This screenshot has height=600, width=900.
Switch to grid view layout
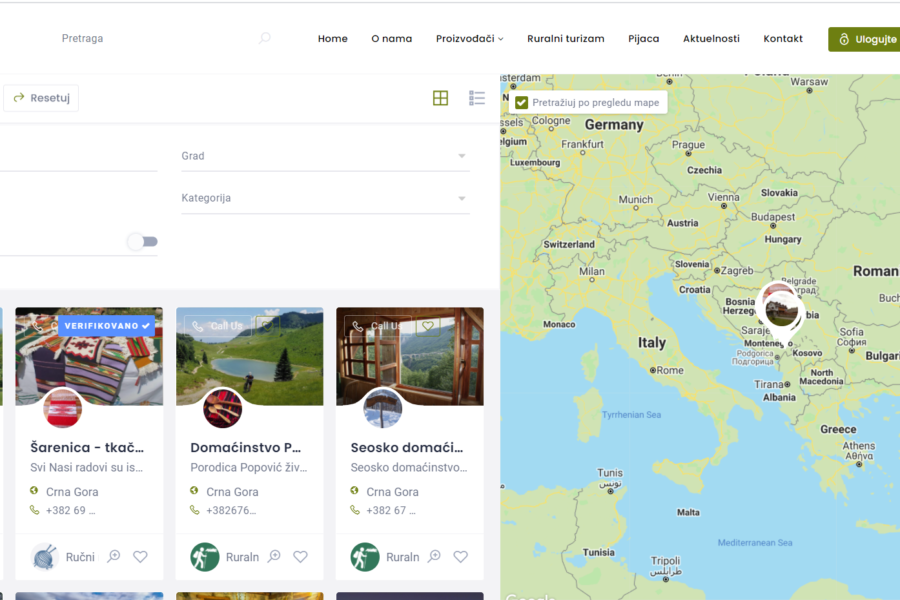click(x=440, y=98)
